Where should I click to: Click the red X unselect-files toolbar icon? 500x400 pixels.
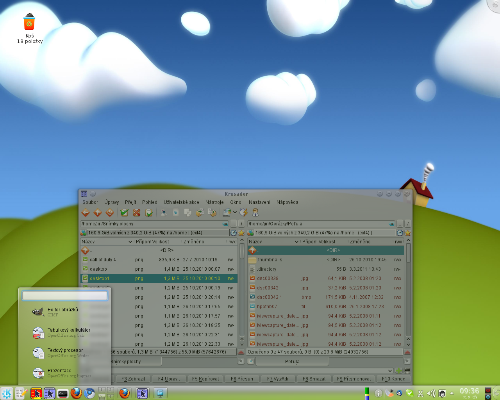[136, 212]
